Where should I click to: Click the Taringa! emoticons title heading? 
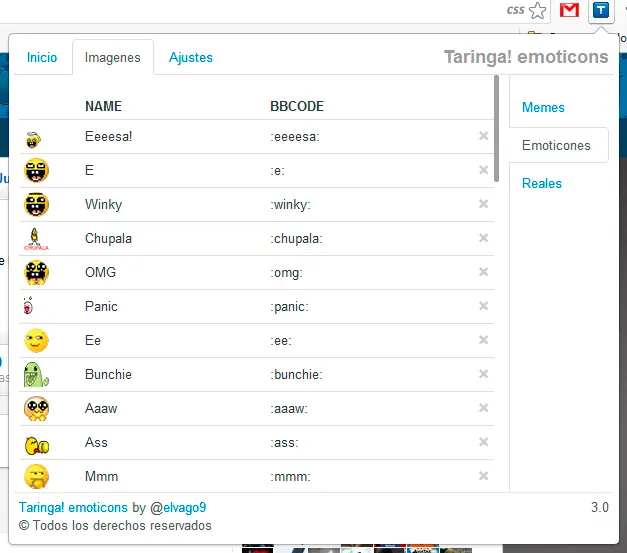pyautogui.click(x=526, y=57)
